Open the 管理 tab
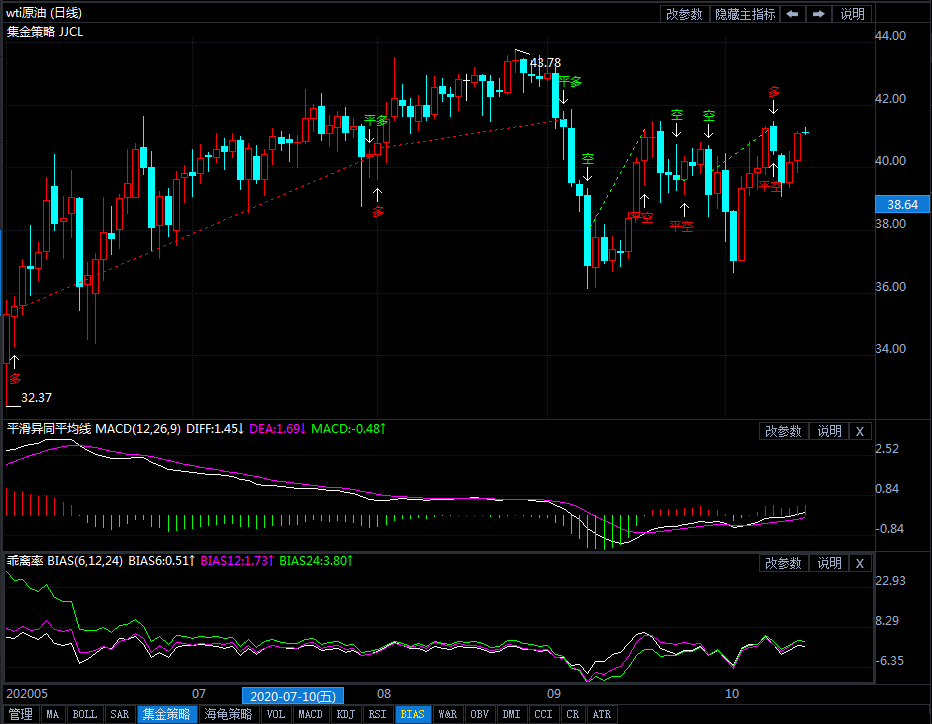This screenshot has width=932, height=724. coord(20,715)
